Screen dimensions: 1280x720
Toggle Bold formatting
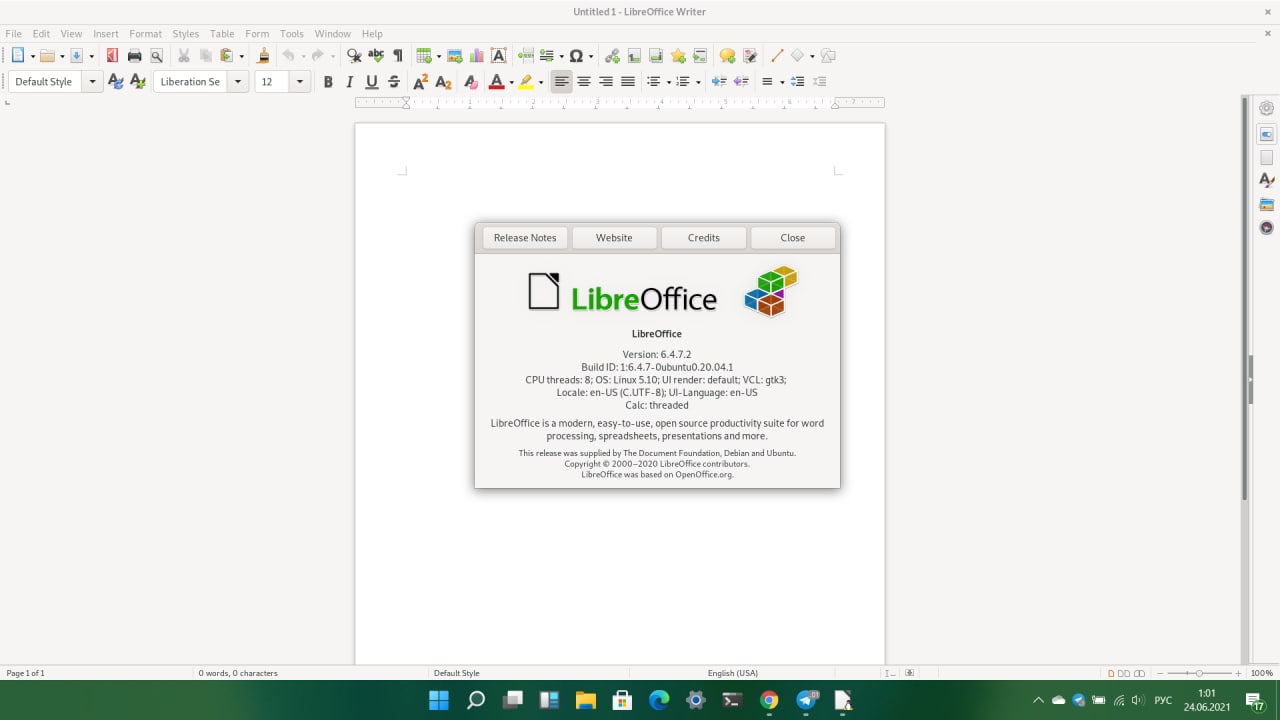click(328, 82)
